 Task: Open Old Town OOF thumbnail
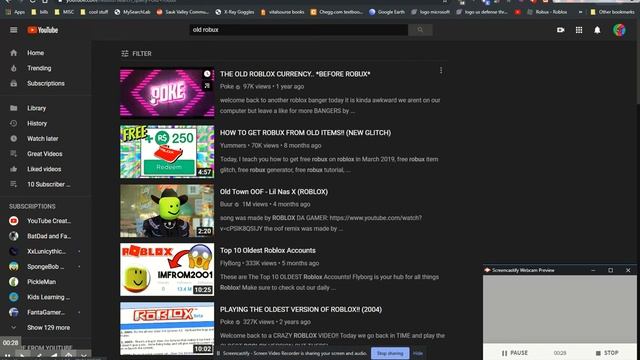tap(167, 211)
